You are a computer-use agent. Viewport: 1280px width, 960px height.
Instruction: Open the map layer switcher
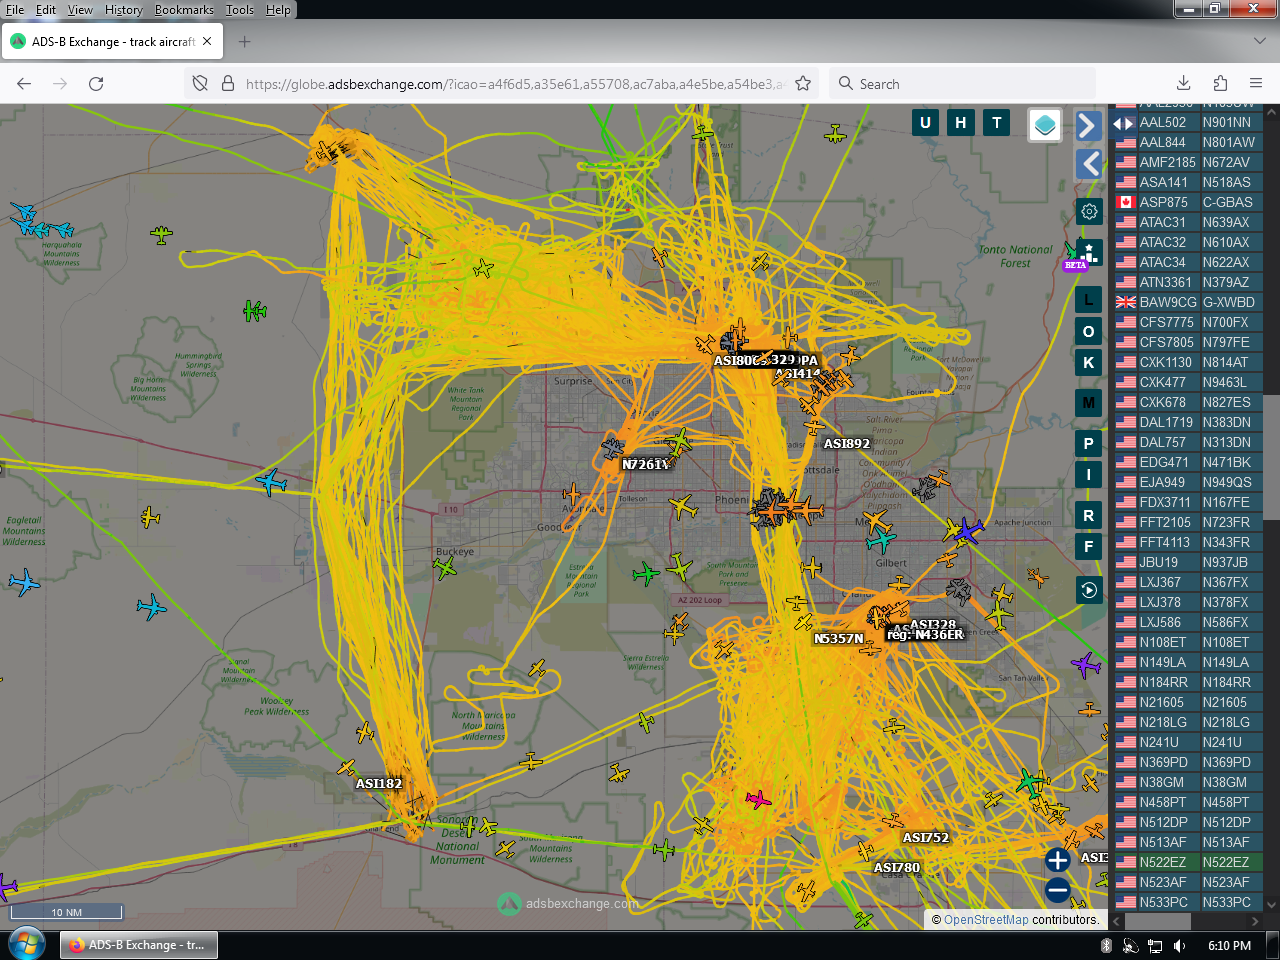(1045, 125)
